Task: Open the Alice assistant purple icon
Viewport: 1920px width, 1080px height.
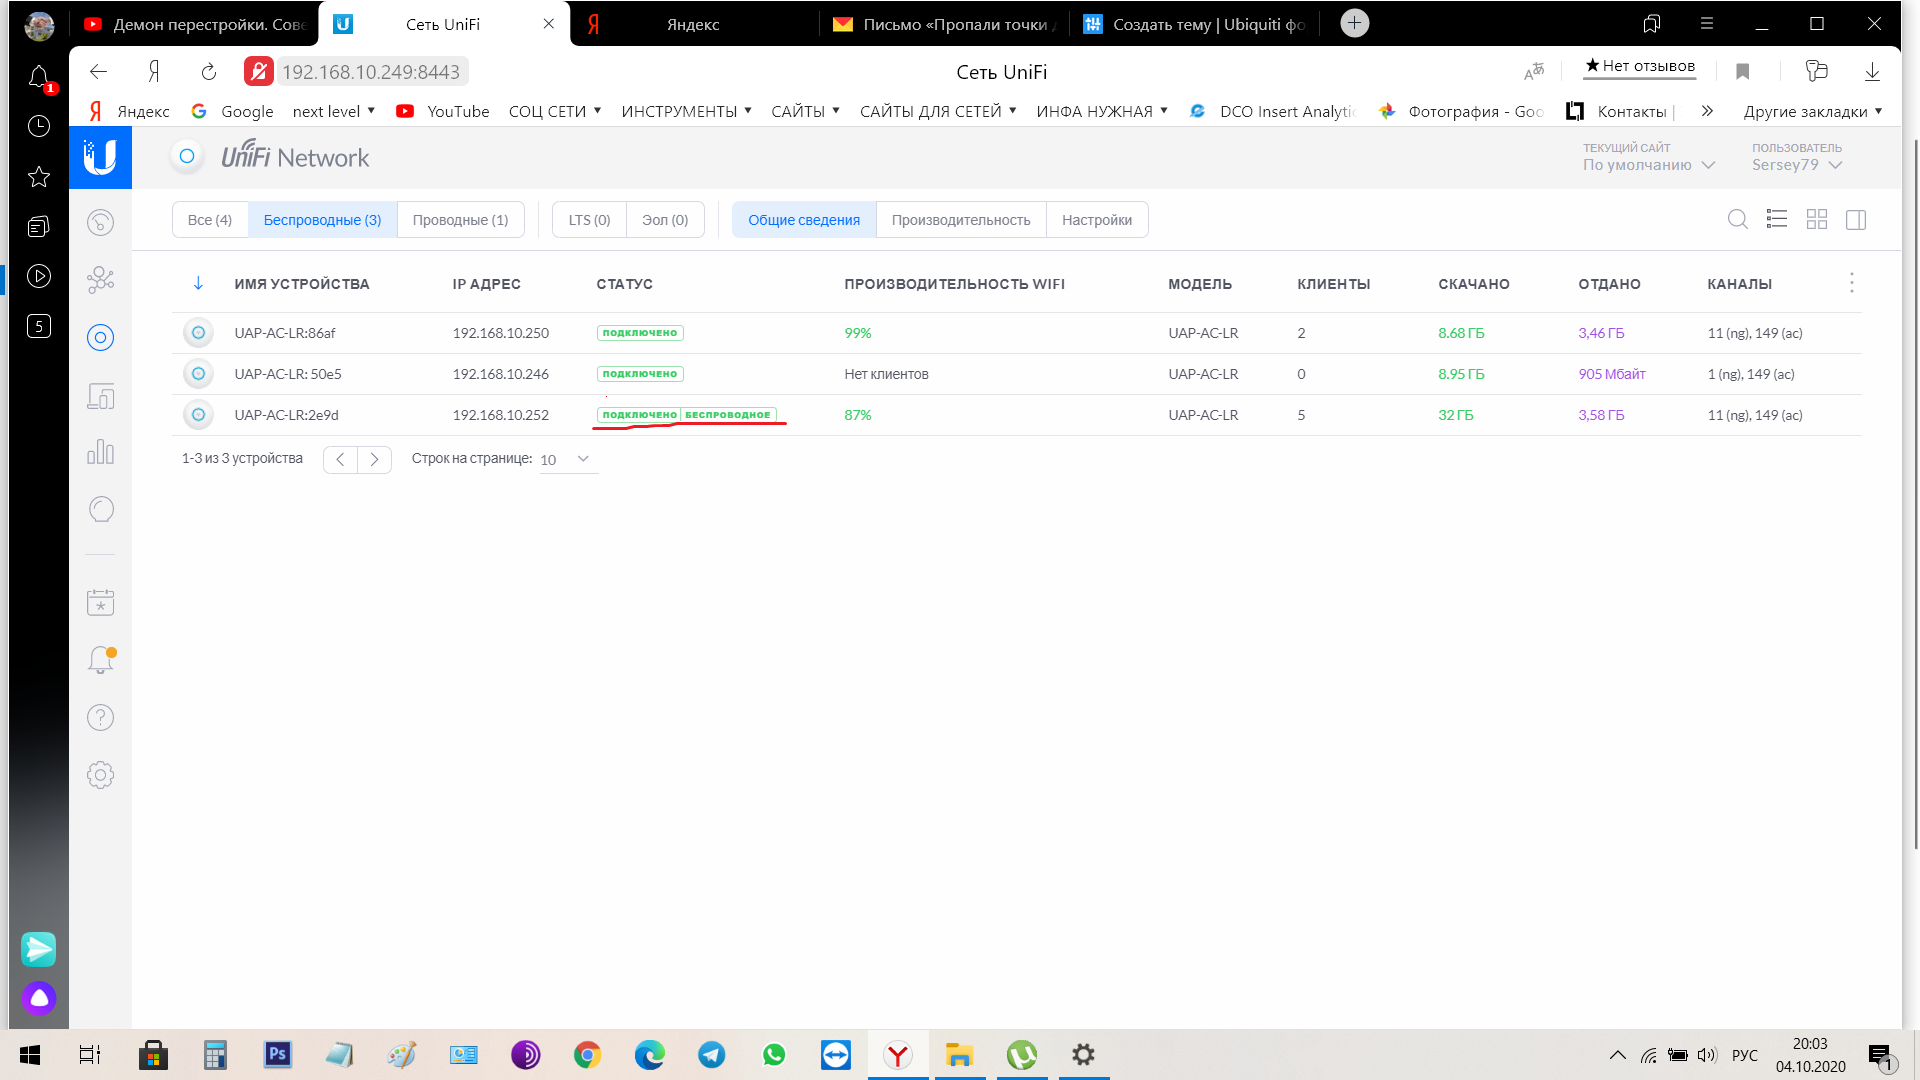Action: click(39, 998)
